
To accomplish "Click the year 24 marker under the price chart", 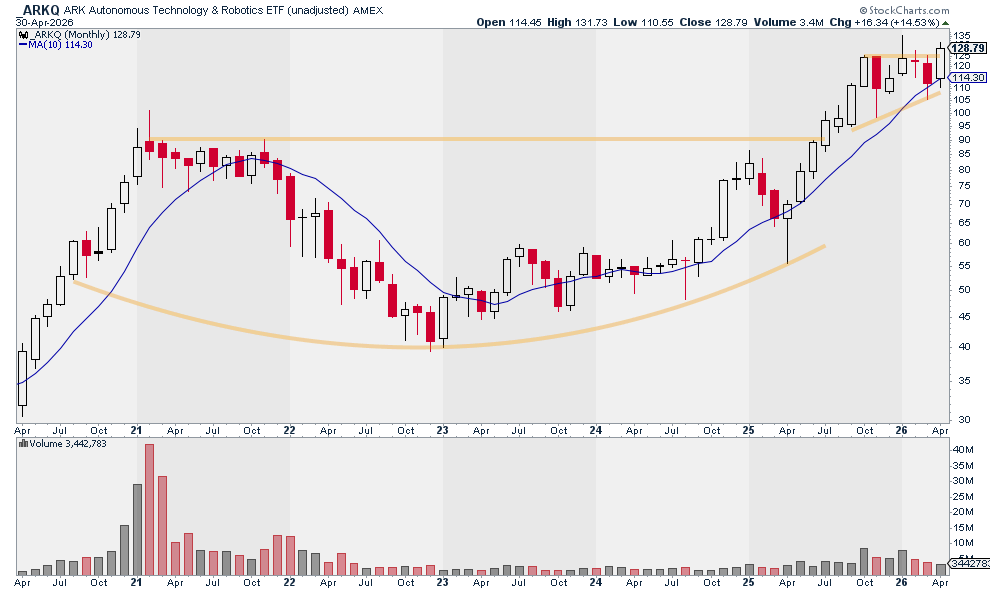I will [x=595, y=430].
